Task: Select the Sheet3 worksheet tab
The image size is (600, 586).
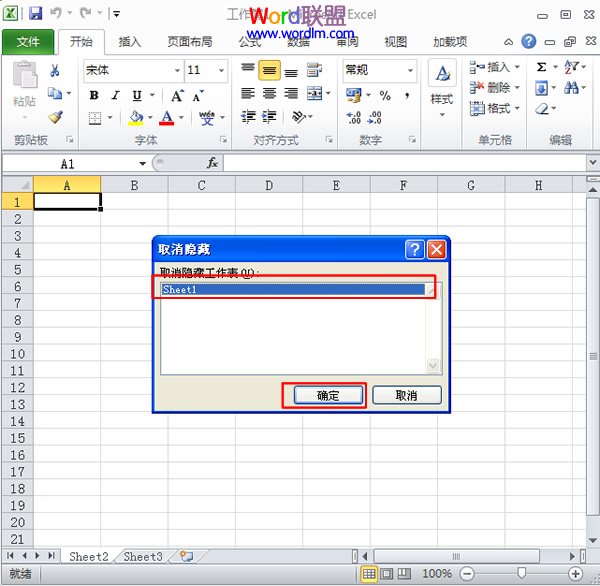Action: click(142, 557)
